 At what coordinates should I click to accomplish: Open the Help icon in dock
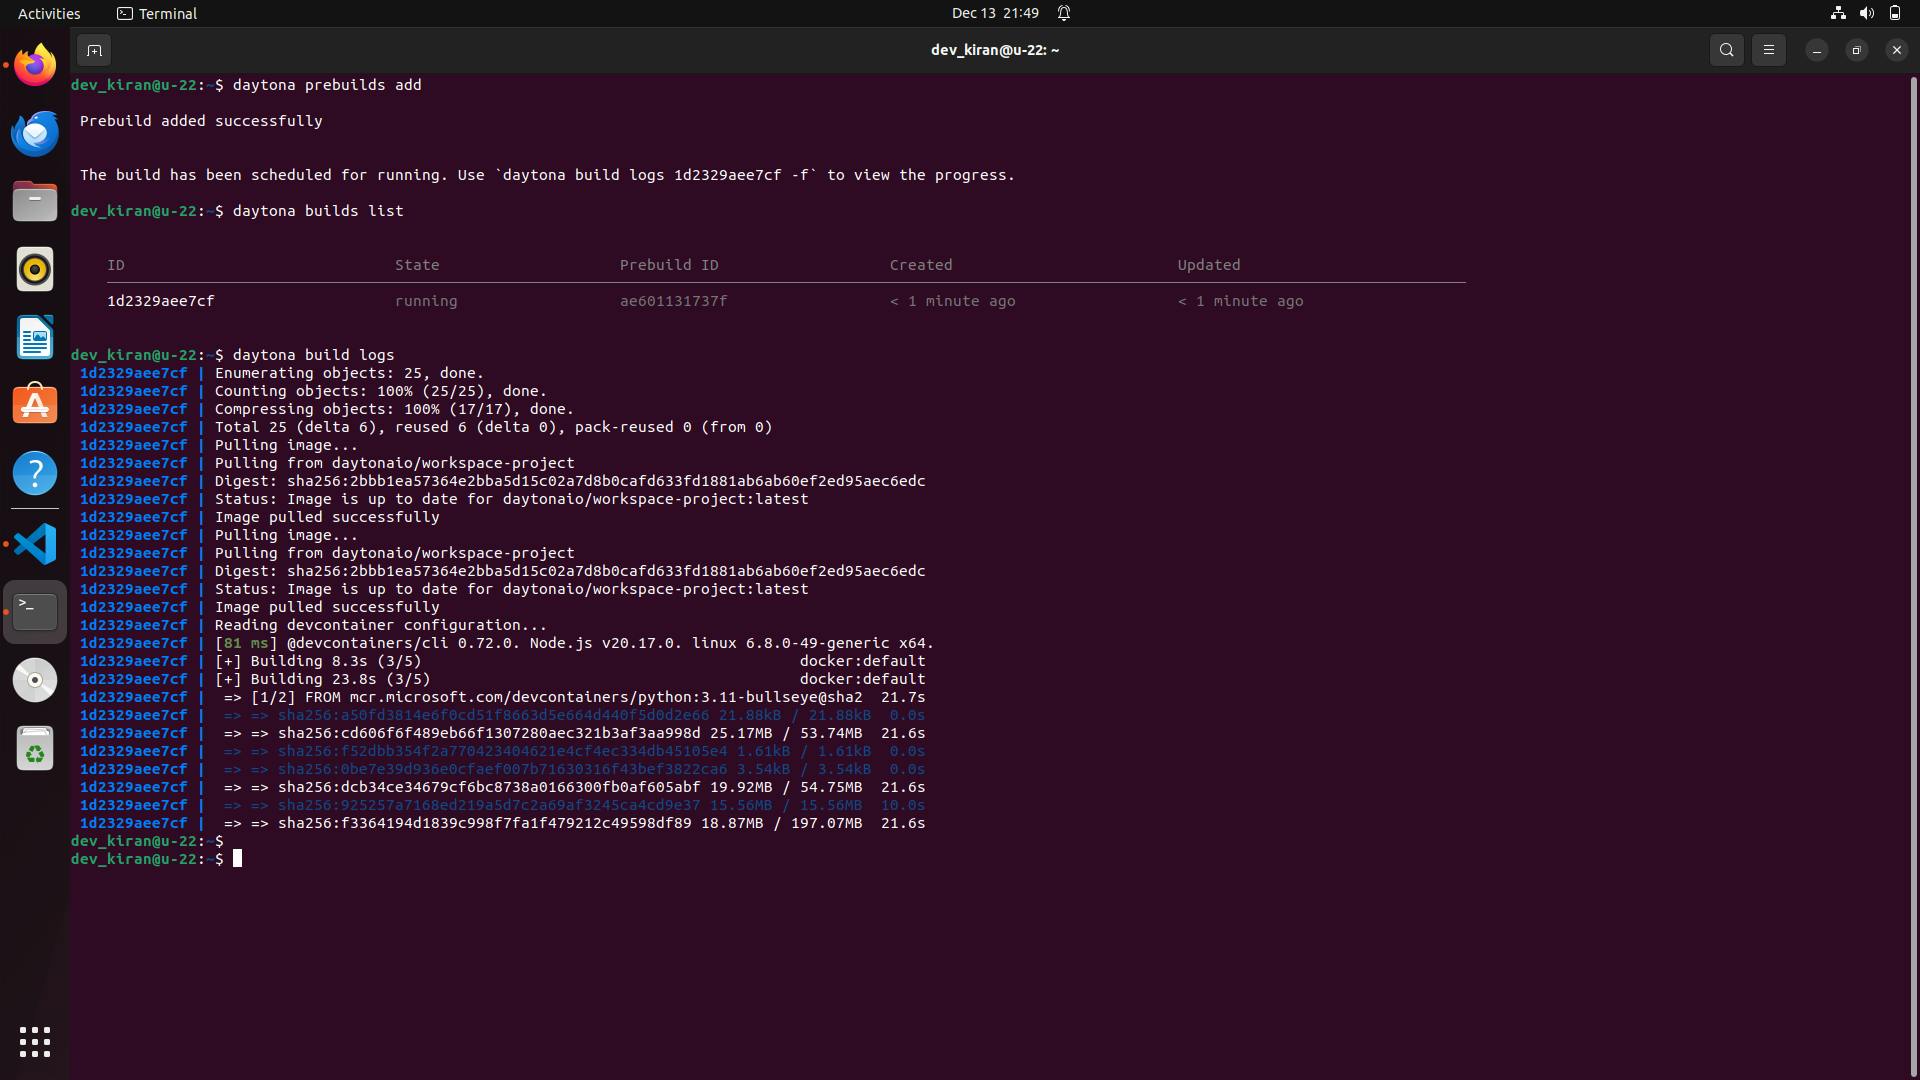[35, 473]
